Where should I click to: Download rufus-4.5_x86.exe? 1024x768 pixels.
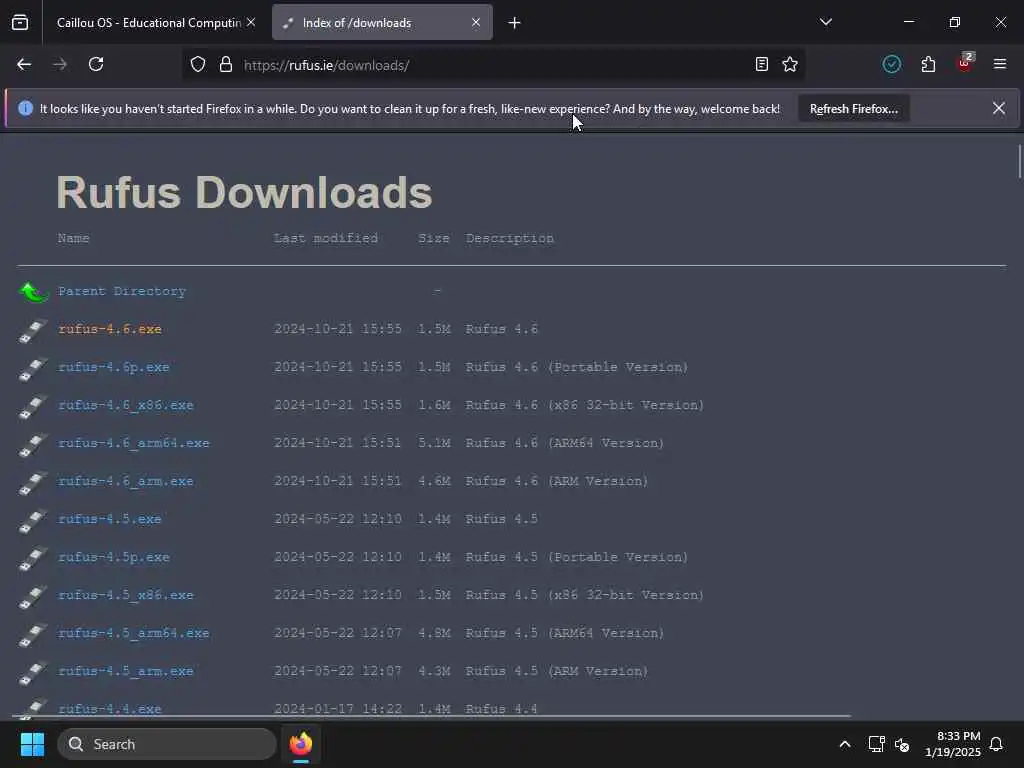pos(125,595)
